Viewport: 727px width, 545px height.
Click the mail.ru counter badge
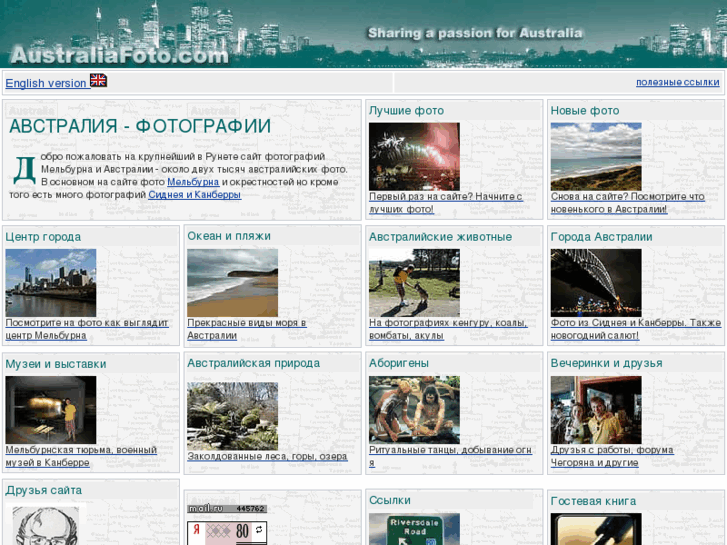click(x=227, y=509)
